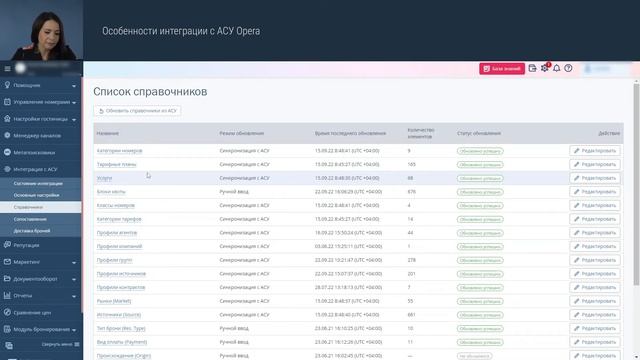The width and height of the screenshot is (640, 360).
Task: Expand the Настройки гостиницы menu arrow
Action: tap(74, 120)
